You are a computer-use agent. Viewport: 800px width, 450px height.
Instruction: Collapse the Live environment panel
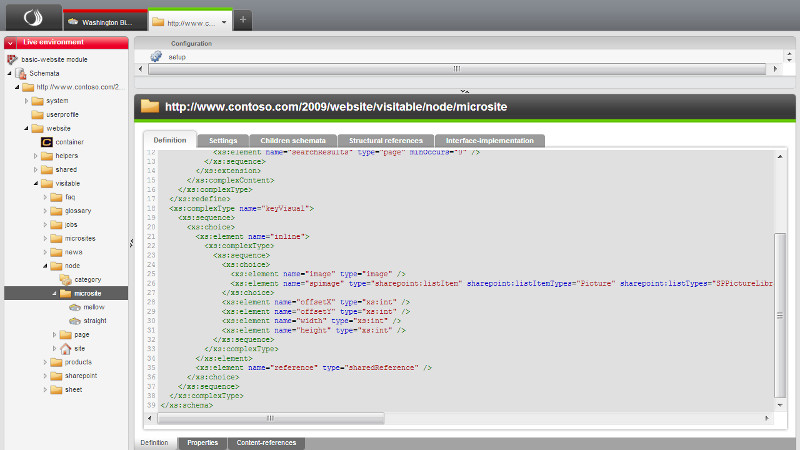point(10,43)
